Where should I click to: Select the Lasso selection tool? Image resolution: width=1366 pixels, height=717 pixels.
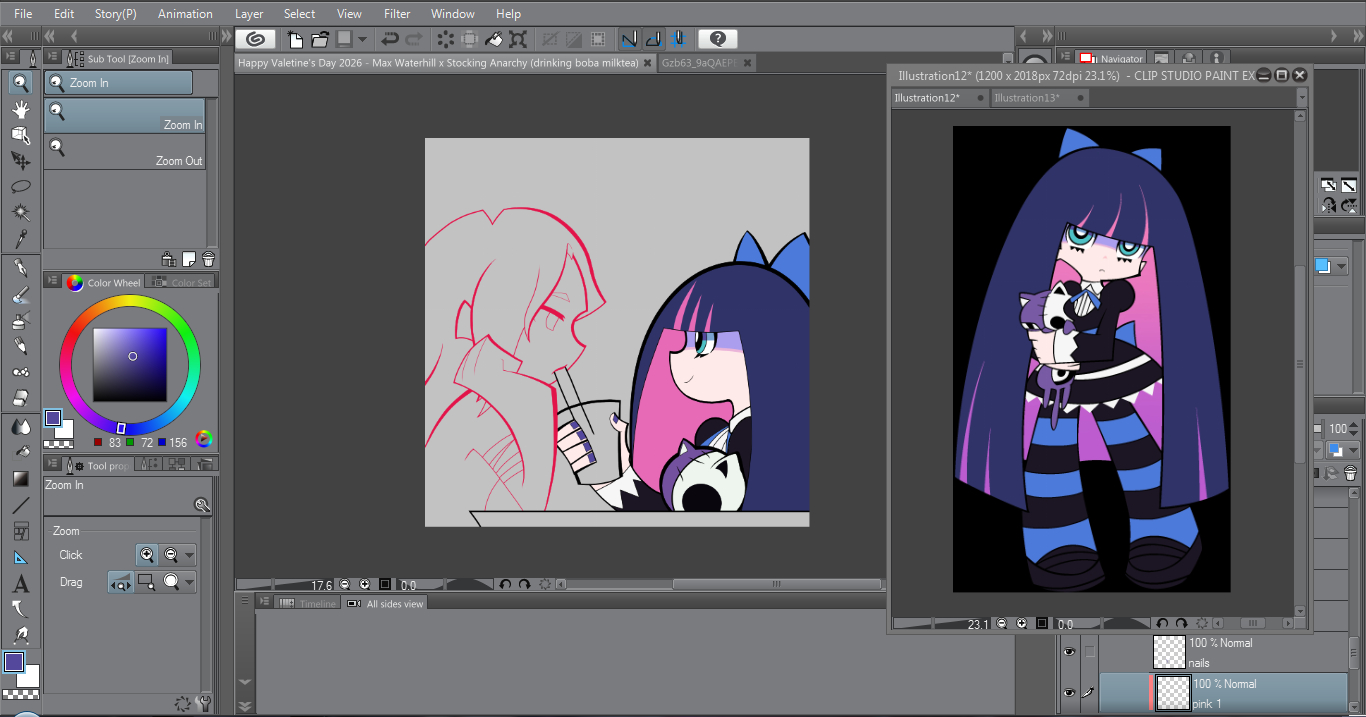[20, 187]
